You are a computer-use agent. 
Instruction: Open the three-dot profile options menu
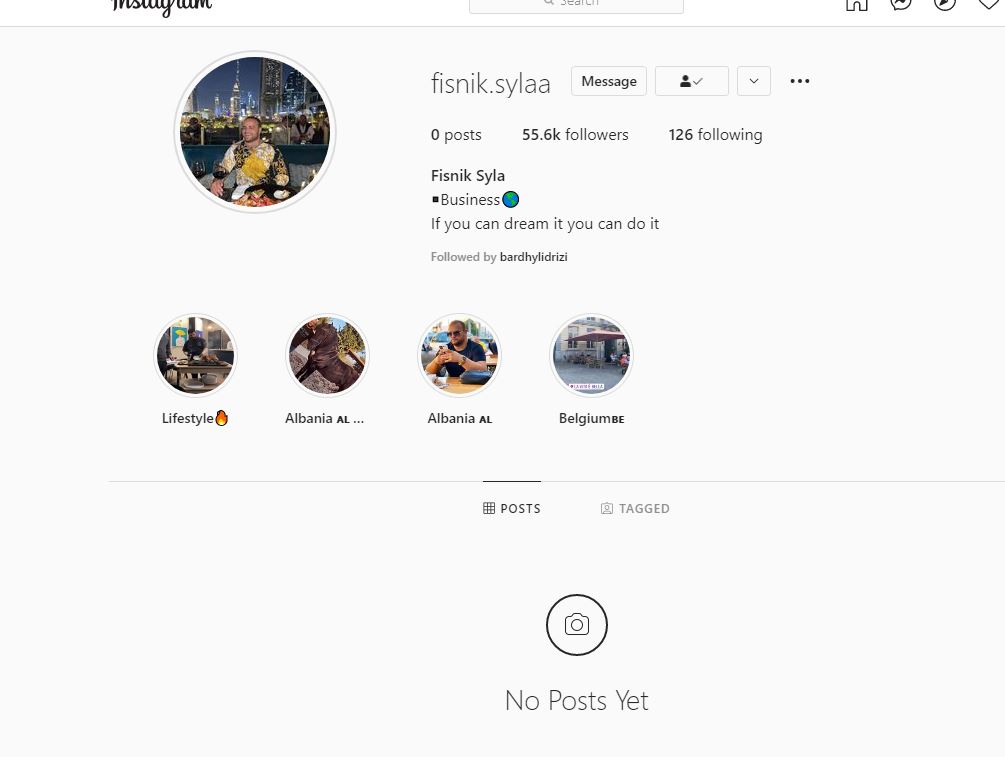click(x=799, y=81)
